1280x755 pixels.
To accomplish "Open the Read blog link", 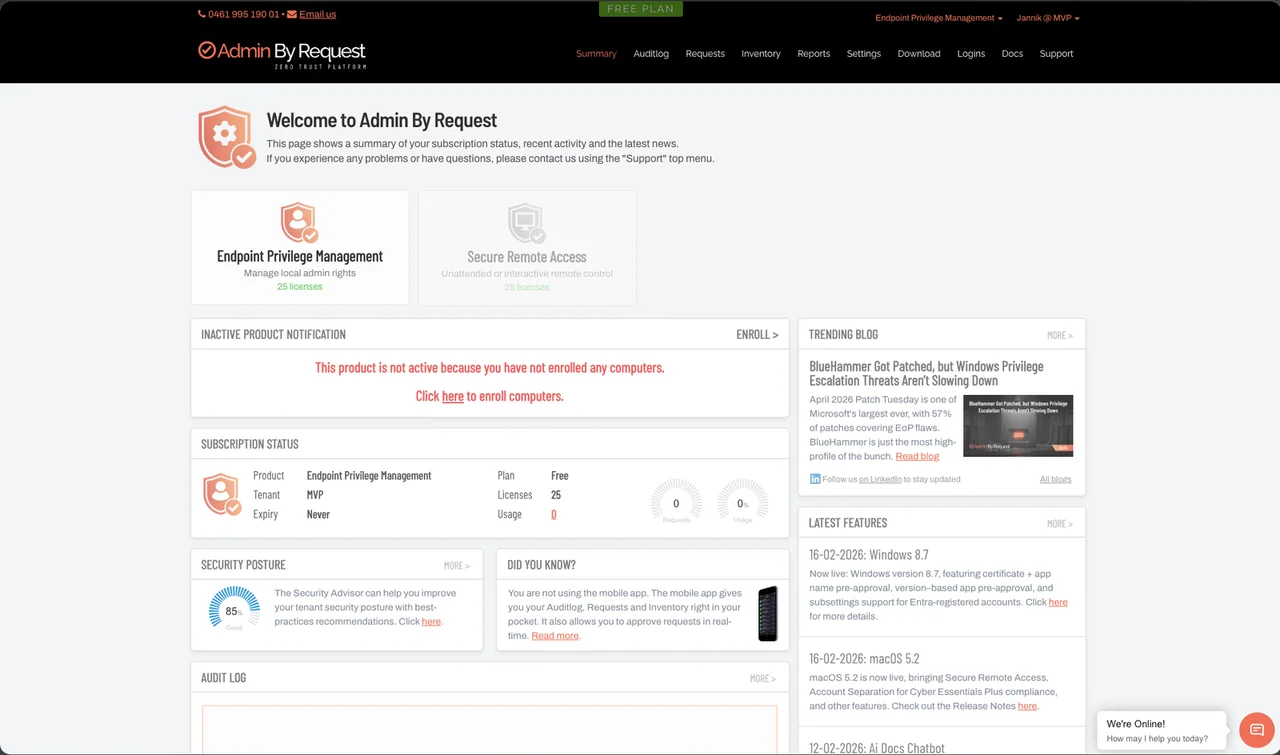I will click(917, 456).
